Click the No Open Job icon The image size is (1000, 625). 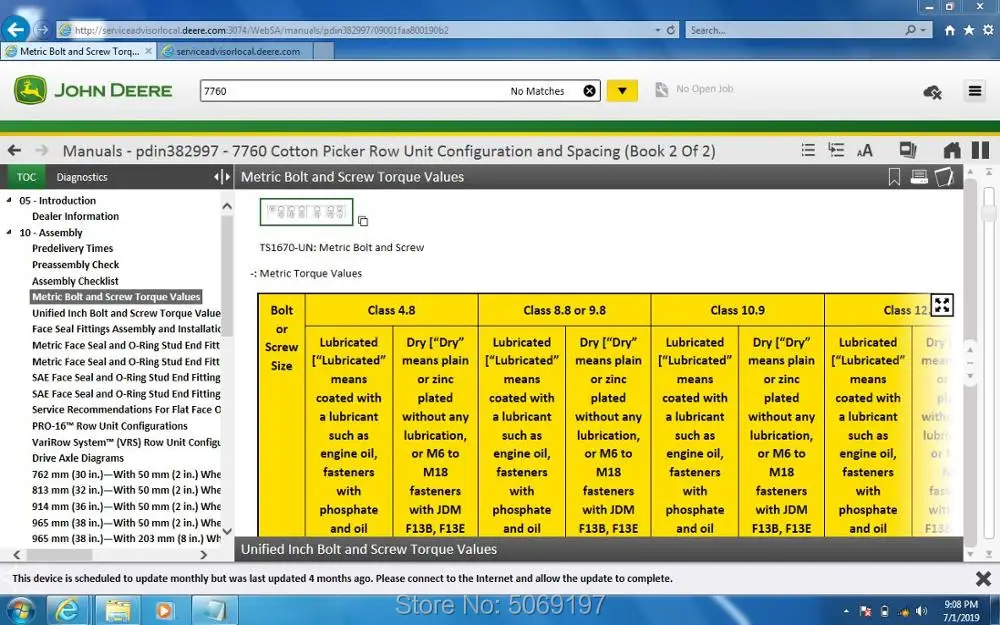[x=661, y=89]
